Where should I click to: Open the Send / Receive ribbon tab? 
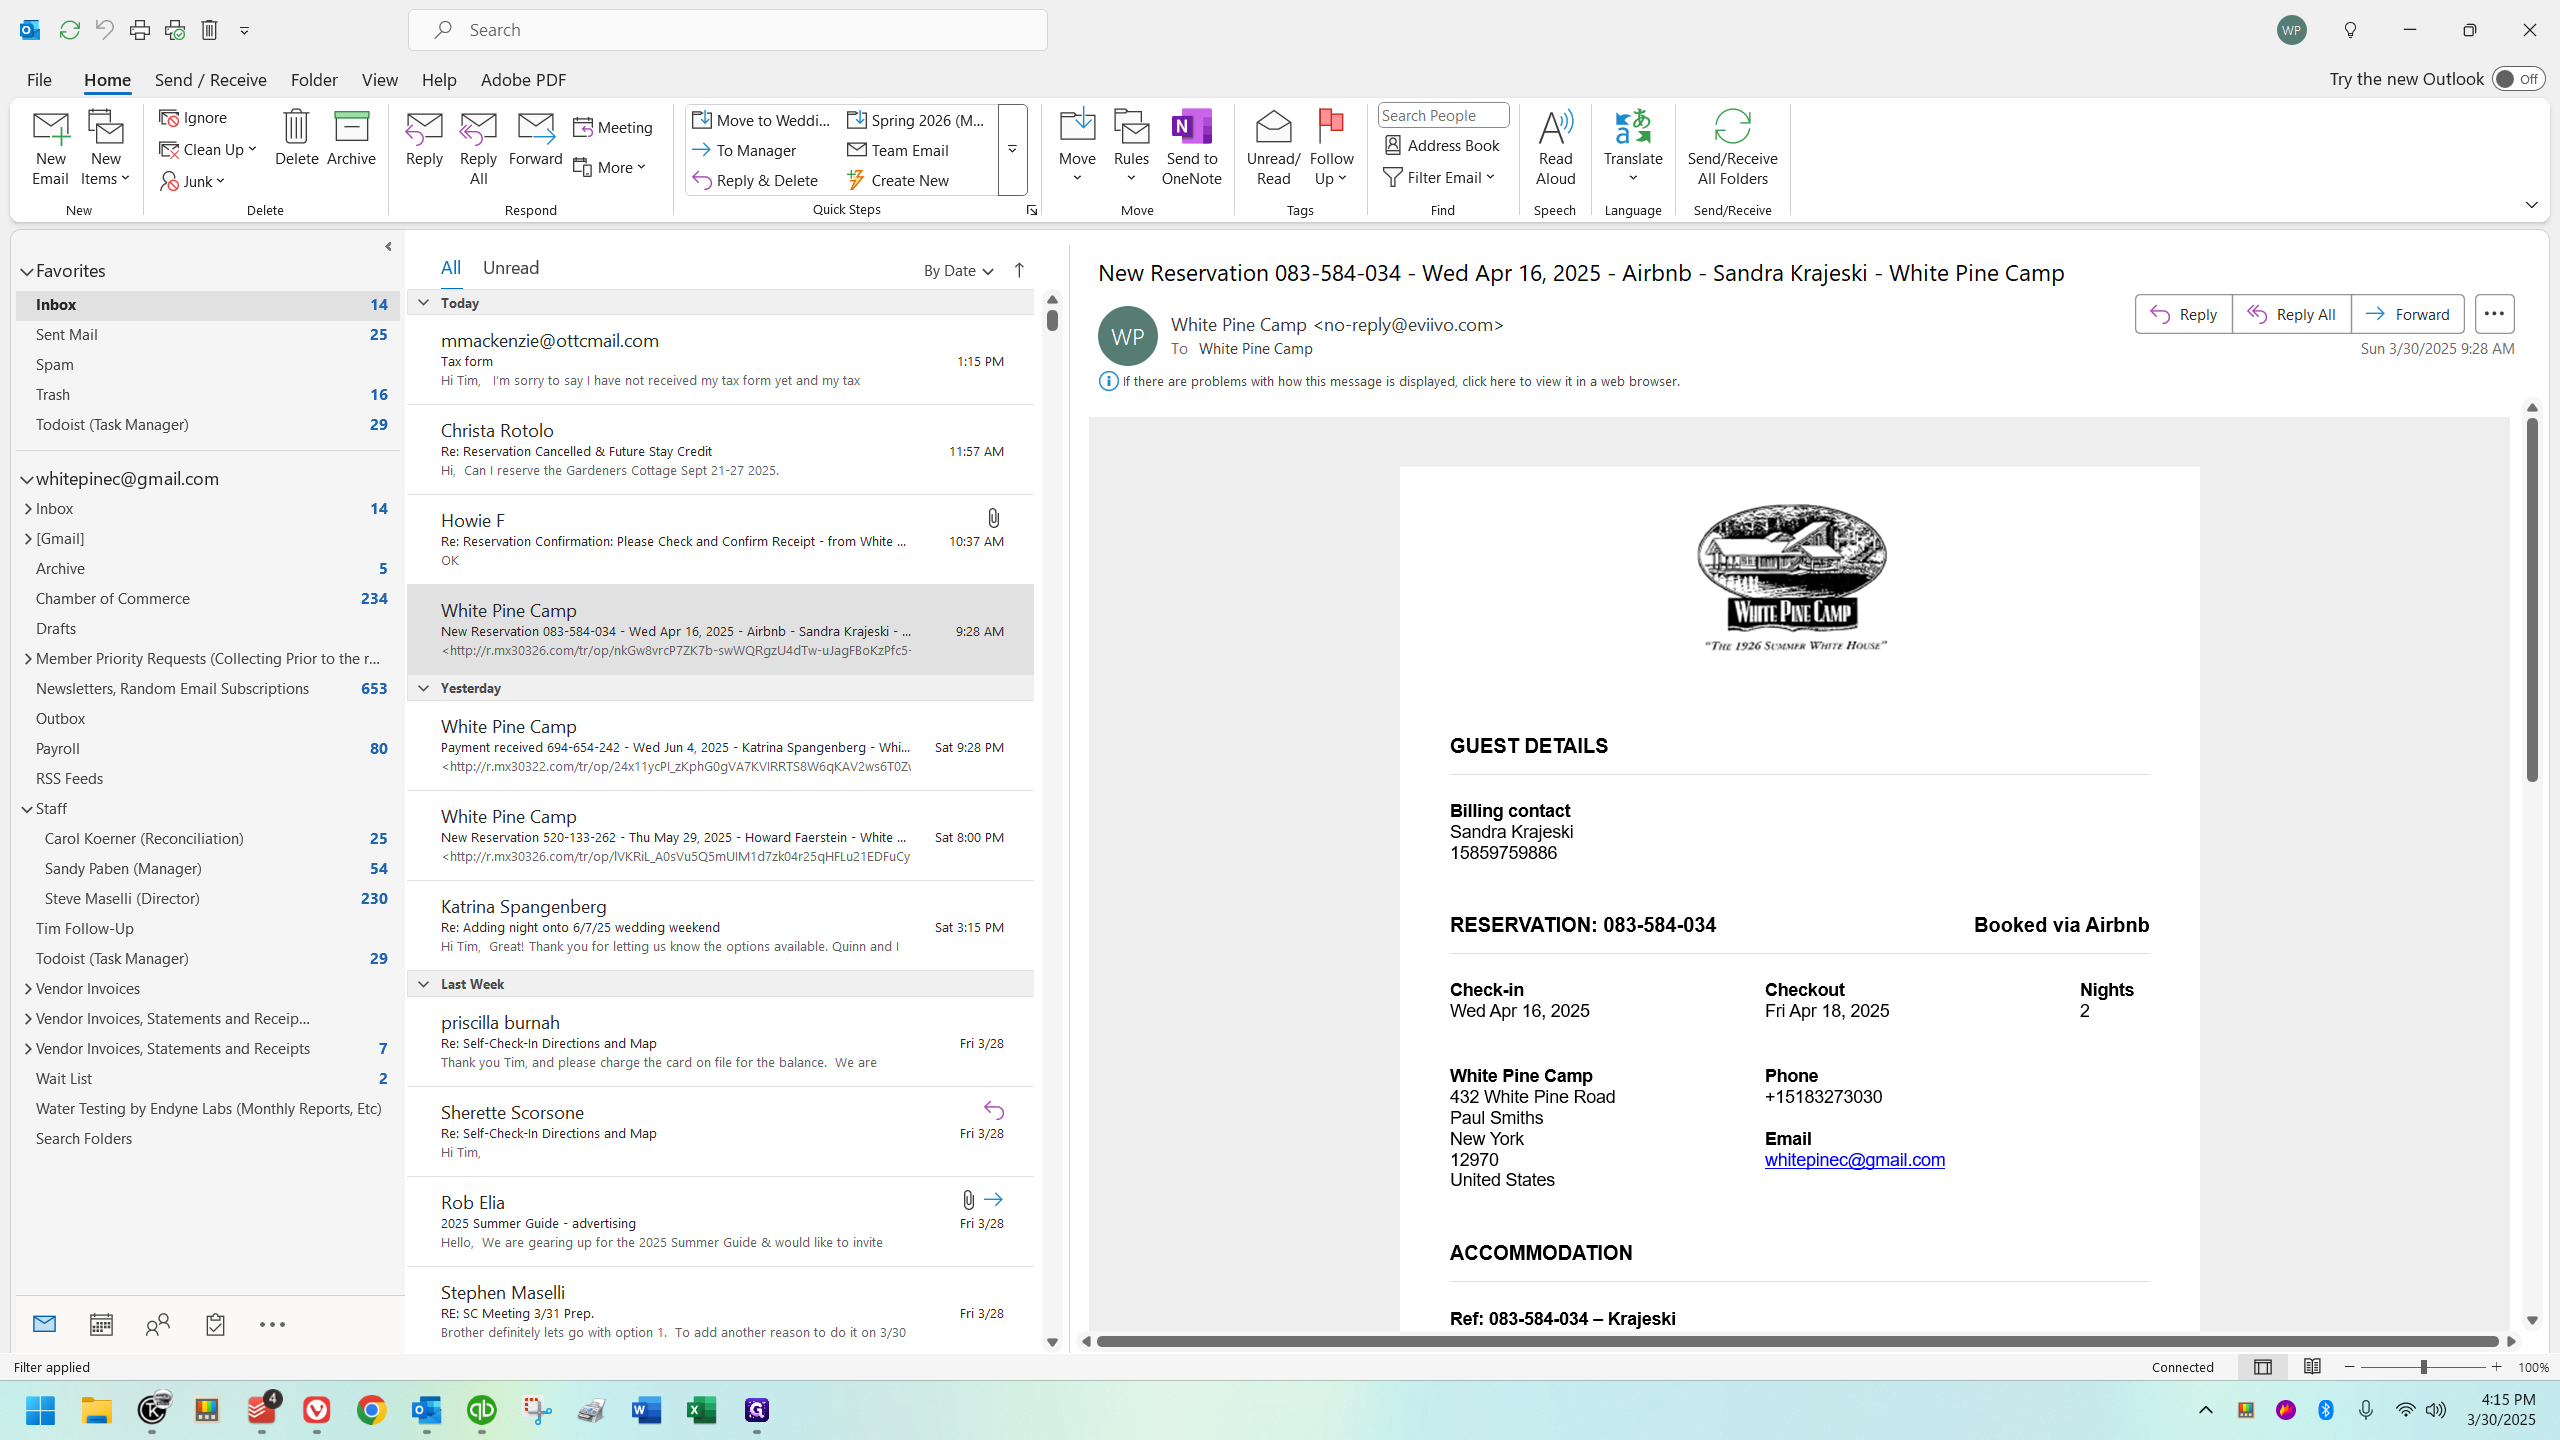click(x=210, y=80)
